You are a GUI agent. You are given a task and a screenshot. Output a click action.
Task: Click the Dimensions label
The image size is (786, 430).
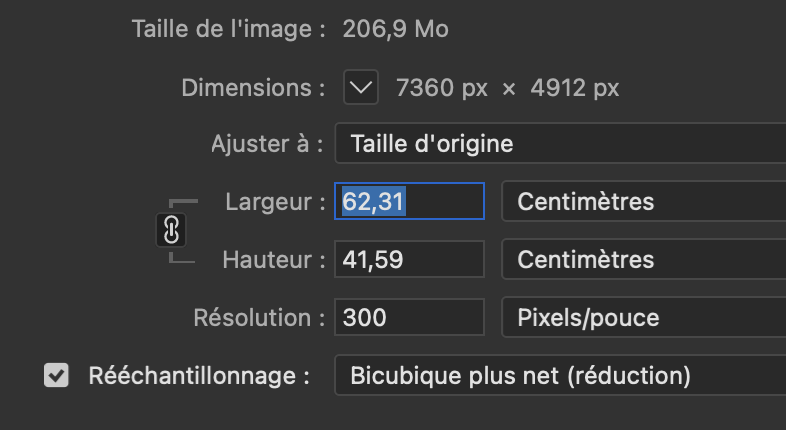[253, 88]
